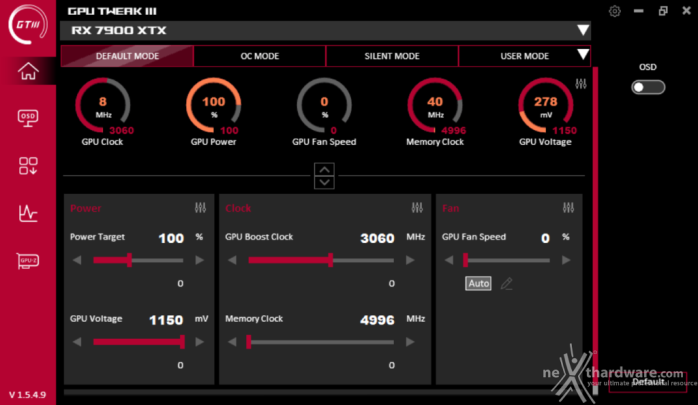Decrease Memory Clock with left arrow

click(232, 342)
